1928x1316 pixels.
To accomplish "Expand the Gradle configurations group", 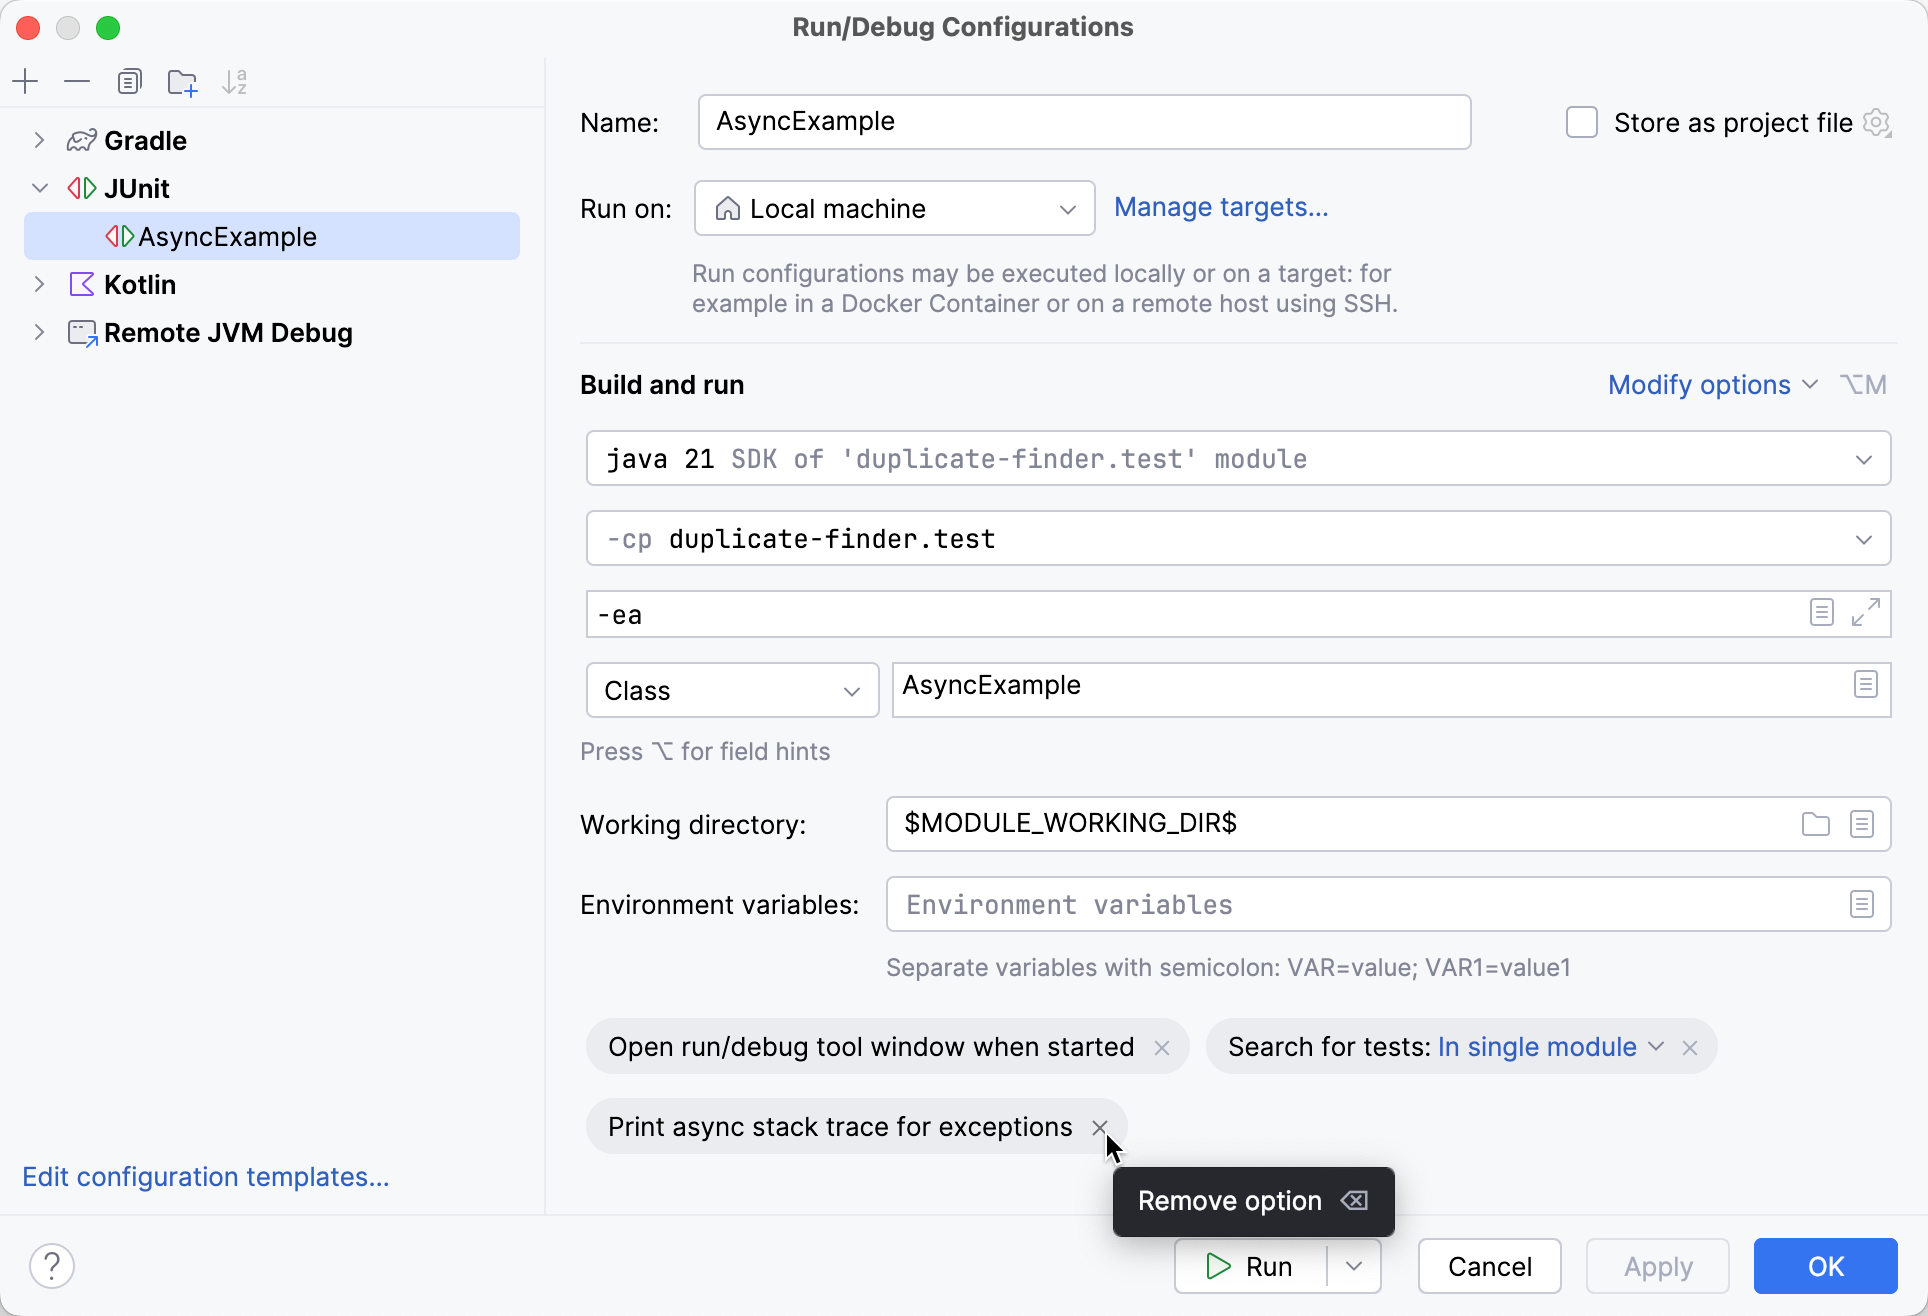I will (x=39, y=140).
